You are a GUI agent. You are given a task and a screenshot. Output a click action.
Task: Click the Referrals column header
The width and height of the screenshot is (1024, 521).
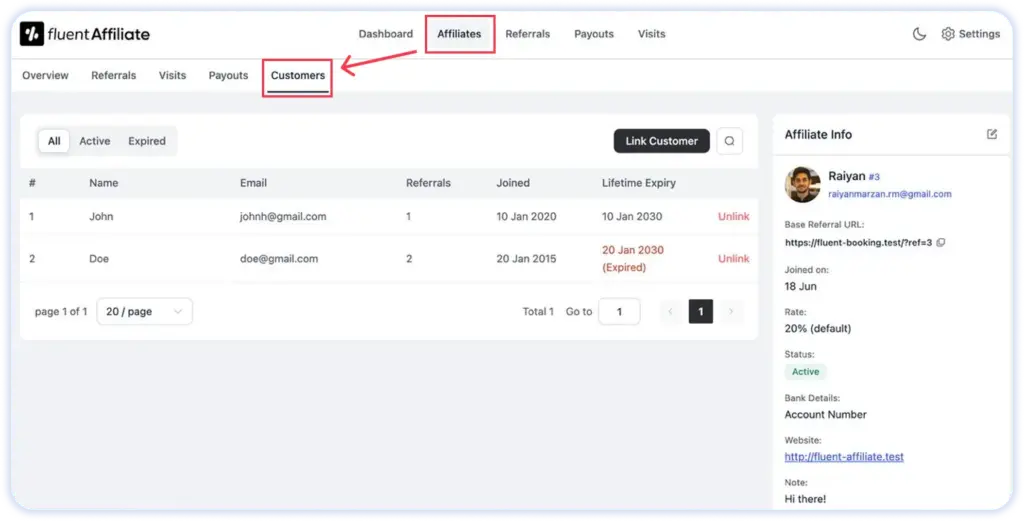[x=428, y=183]
